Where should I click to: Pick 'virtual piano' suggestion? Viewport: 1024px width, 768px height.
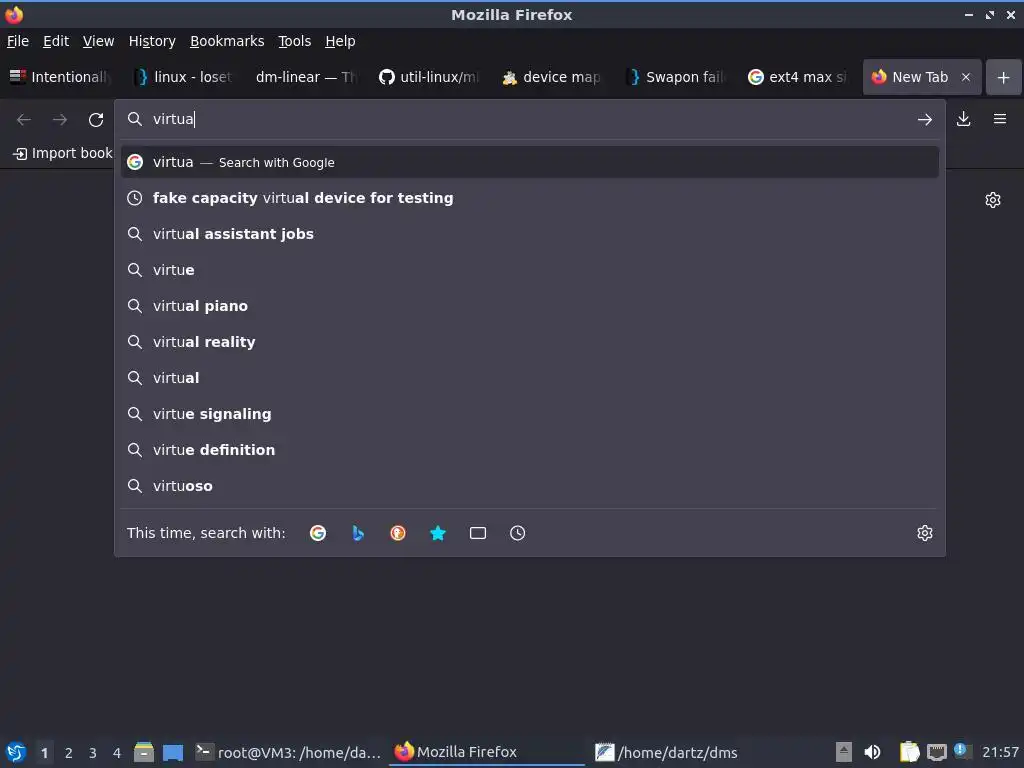[530, 306]
